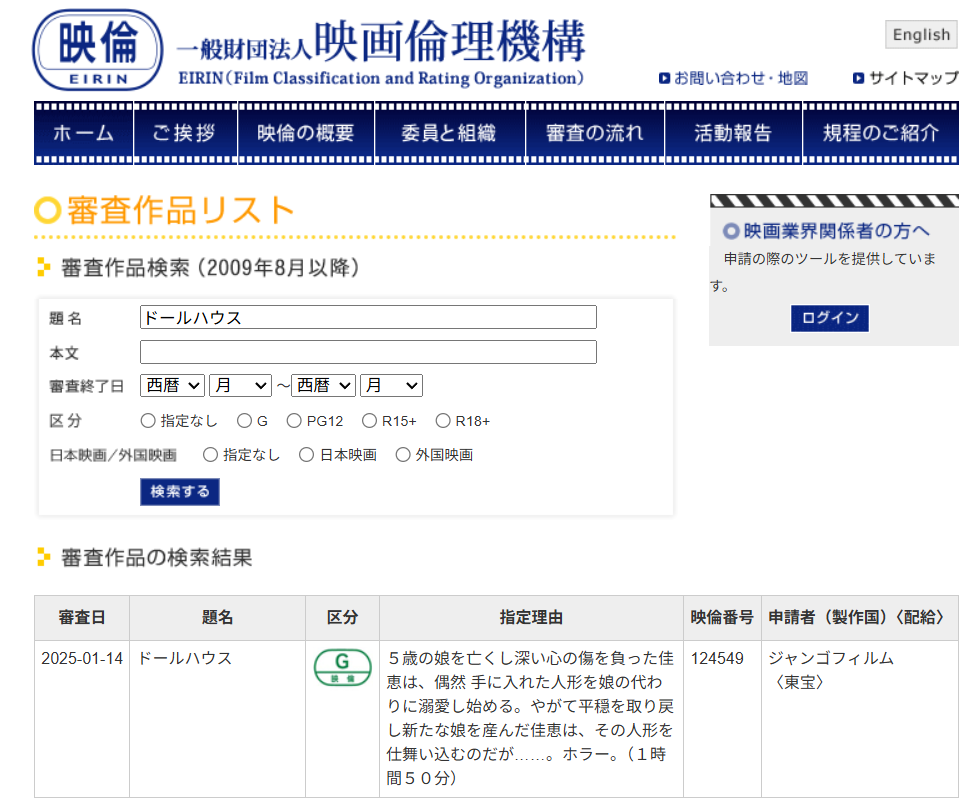Open ご挨拶 menu item

pyautogui.click(x=185, y=133)
